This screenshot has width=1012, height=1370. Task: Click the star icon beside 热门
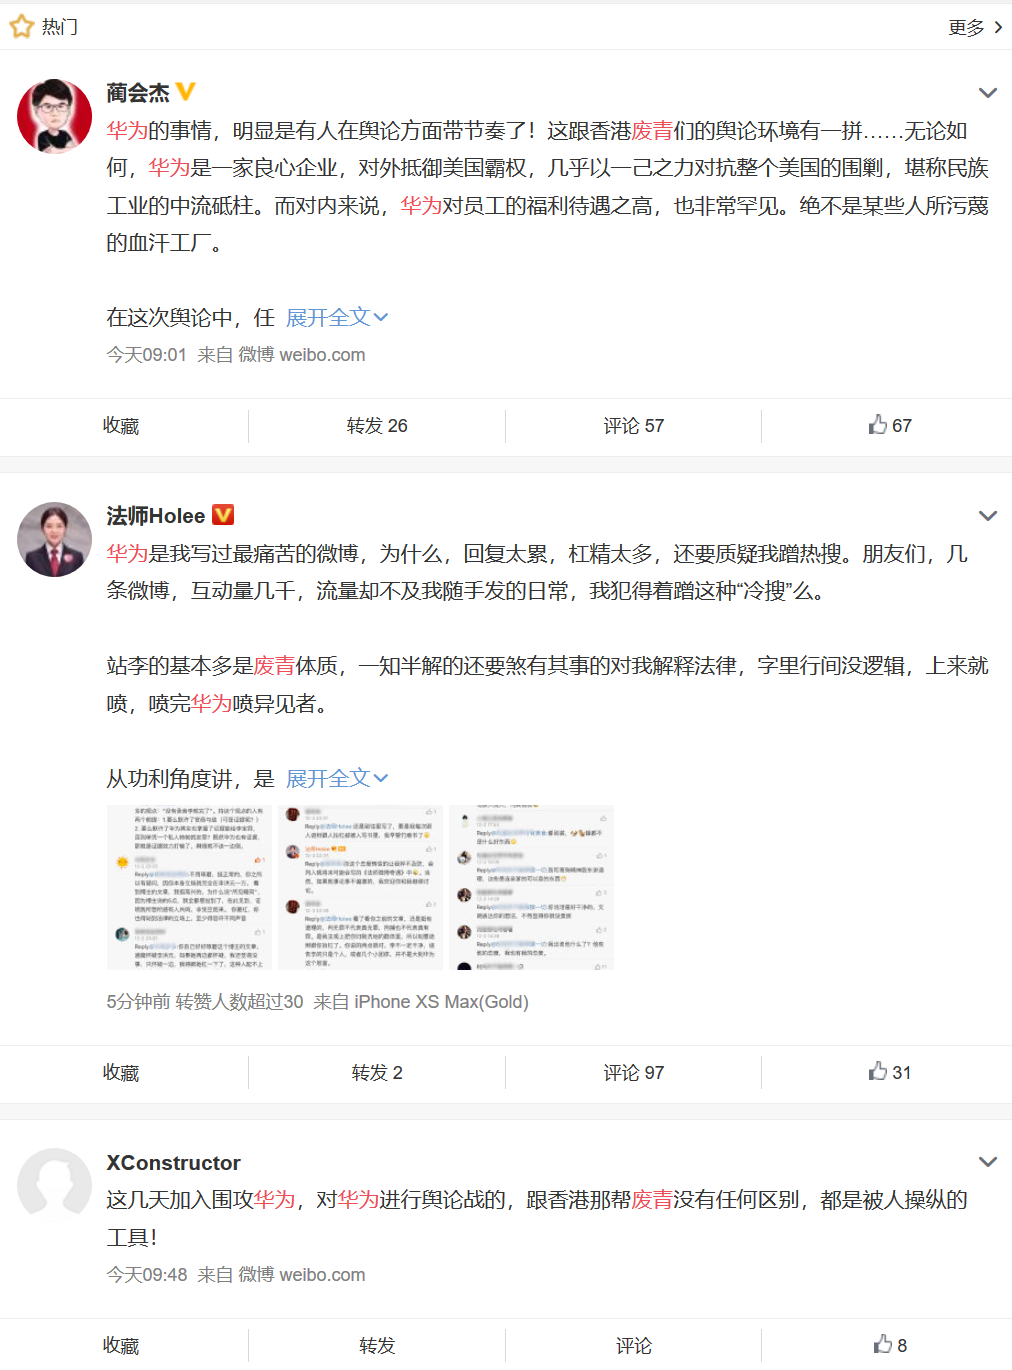click(22, 27)
